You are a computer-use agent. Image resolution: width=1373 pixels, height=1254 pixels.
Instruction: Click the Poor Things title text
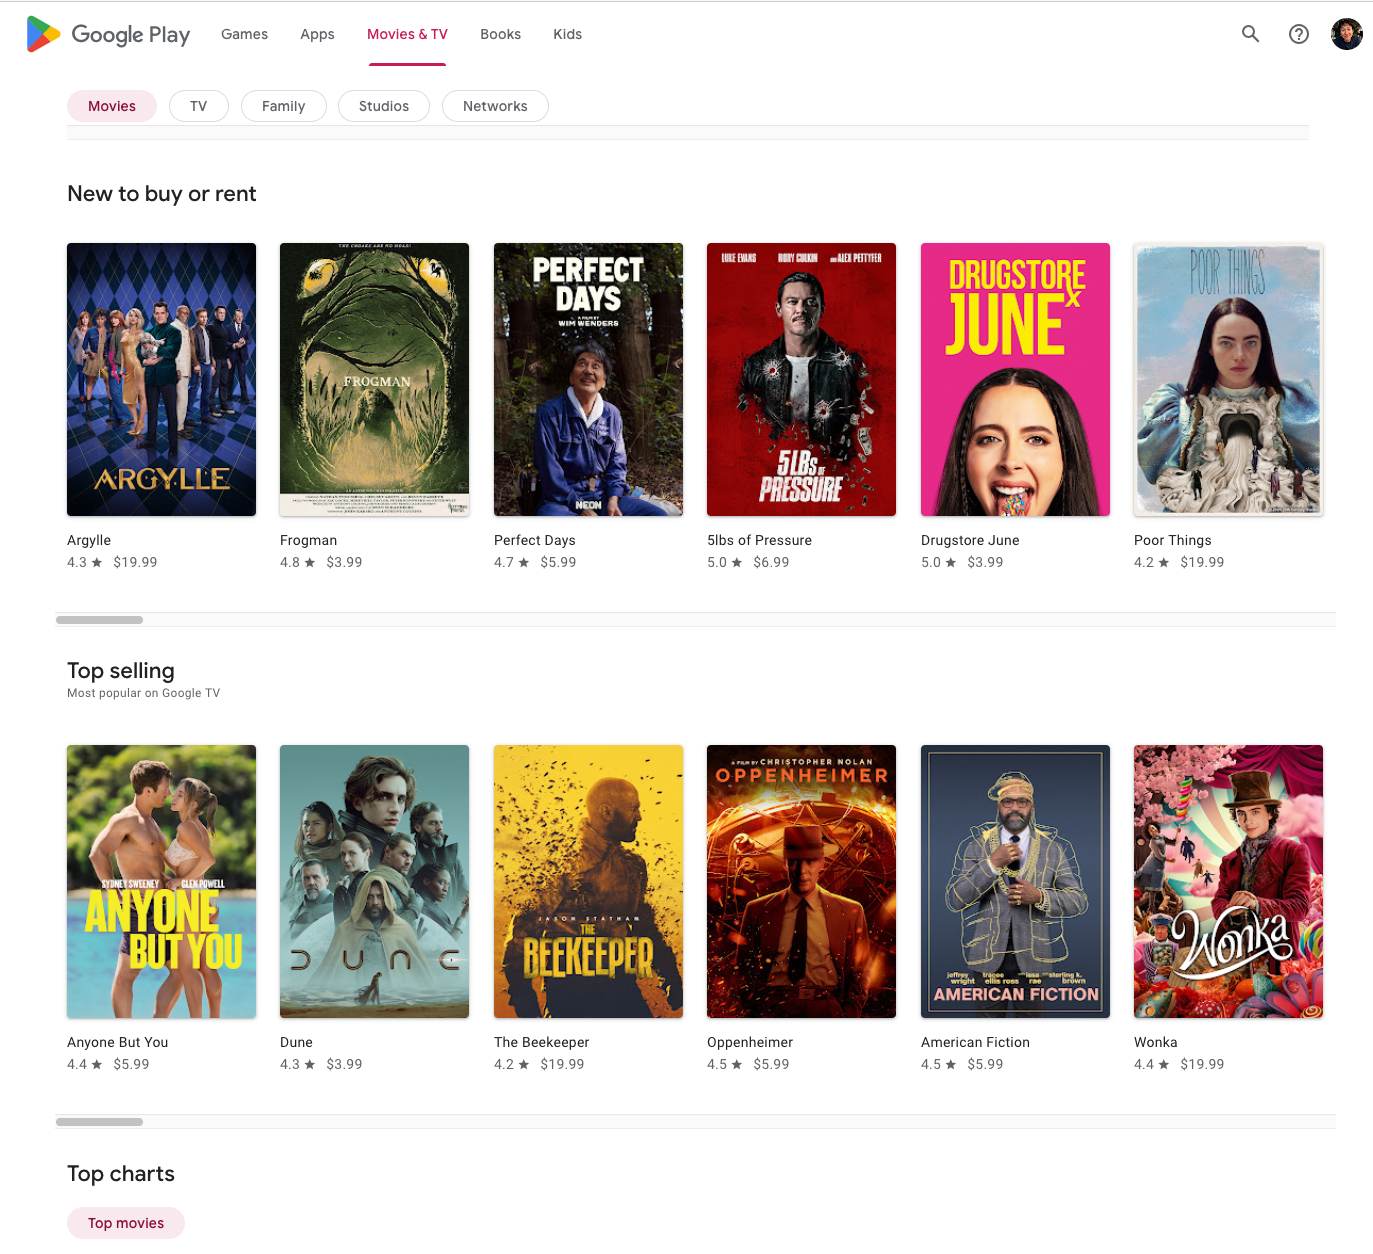tap(1173, 540)
